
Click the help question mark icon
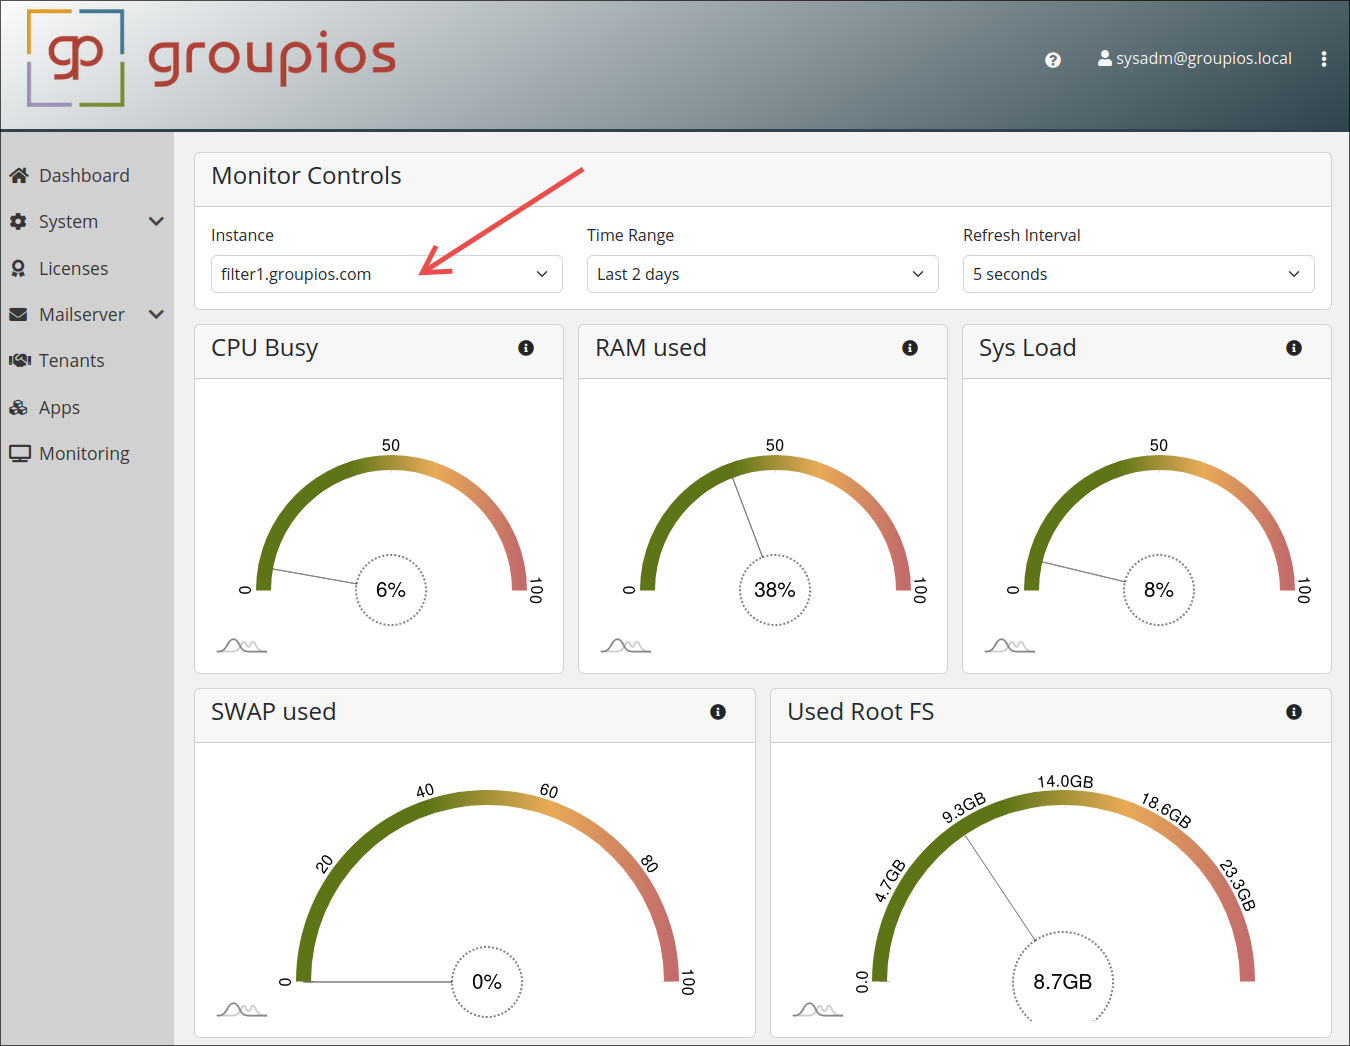coord(1052,60)
